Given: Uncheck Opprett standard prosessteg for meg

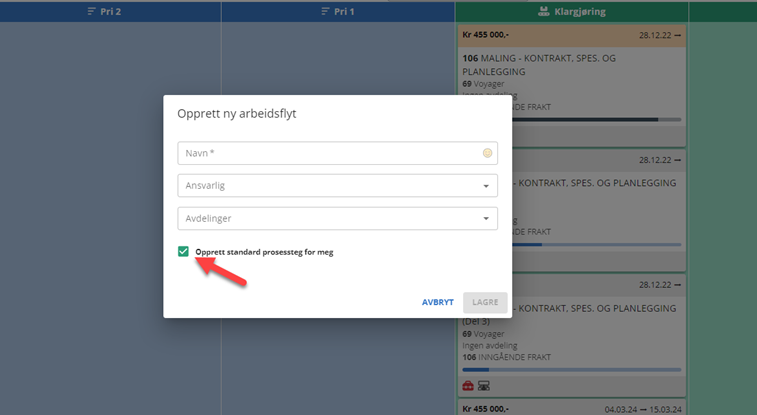Looking at the screenshot, I should pyautogui.click(x=183, y=251).
